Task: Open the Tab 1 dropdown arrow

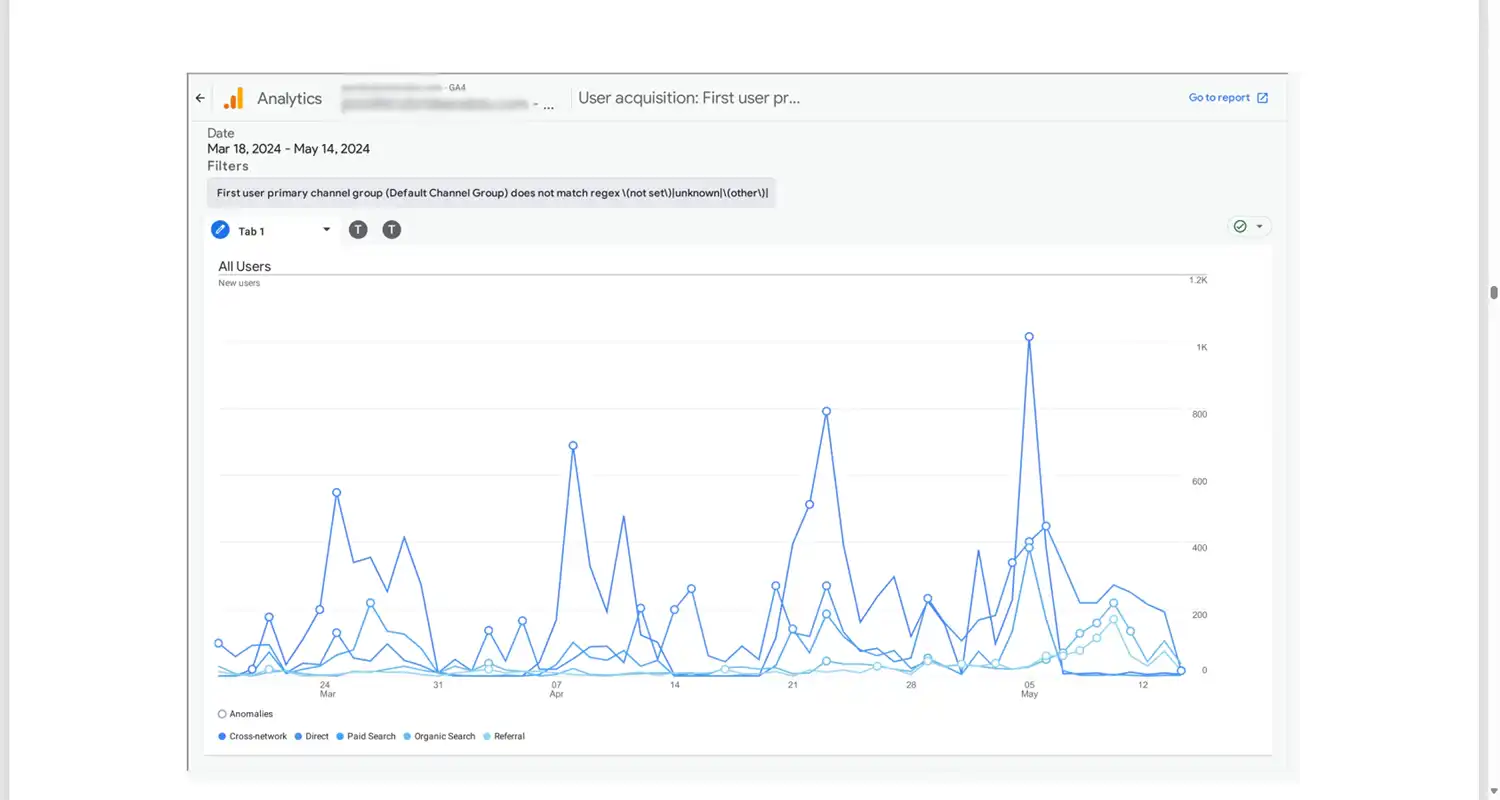Action: click(x=326, y=229)
